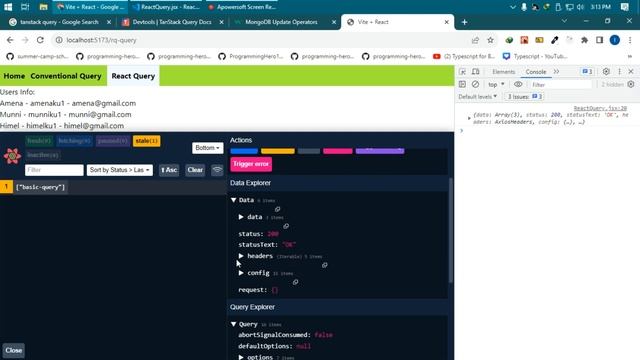This screenshot has width=640, height=360.
Task: Toggle the device toolbar icon
Action: pos(476,71)
